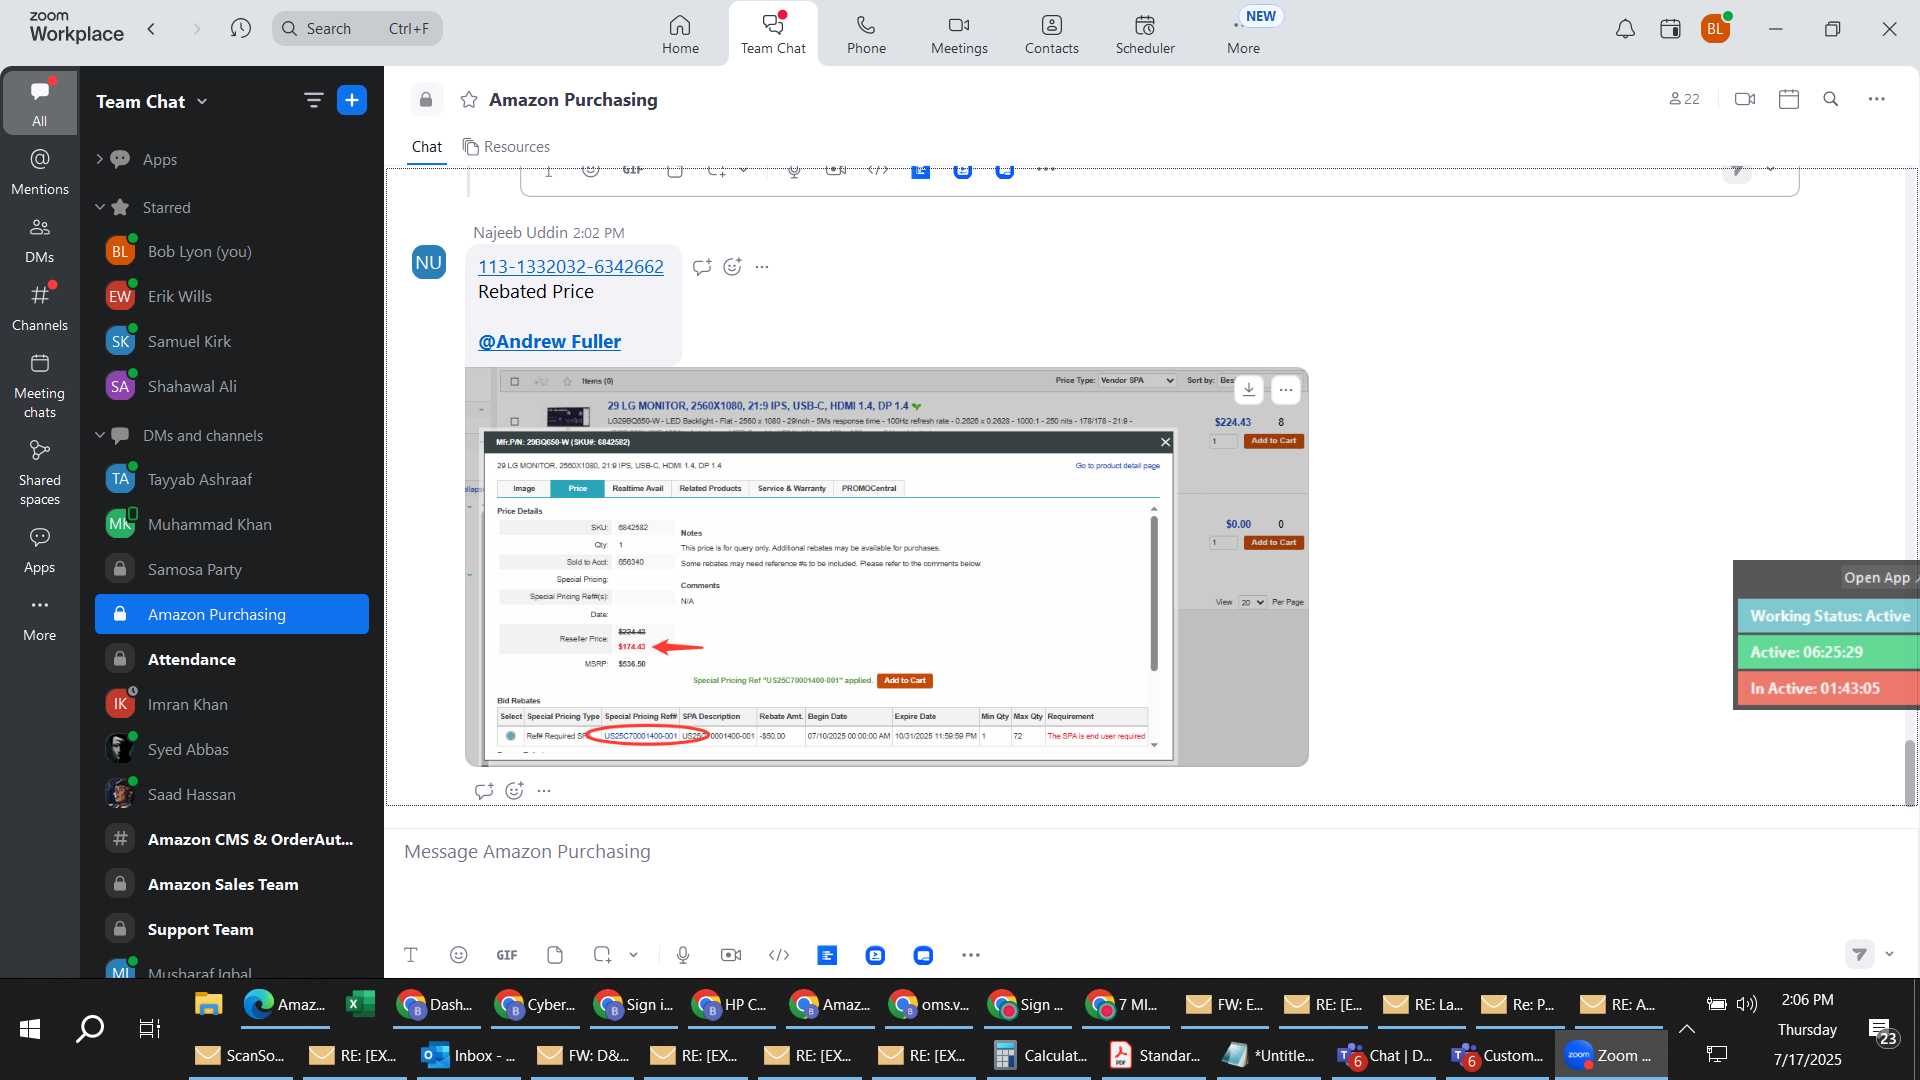Click Open App on status widget
This screenshot has width=1920, height=1080.
pos(1877,577)
